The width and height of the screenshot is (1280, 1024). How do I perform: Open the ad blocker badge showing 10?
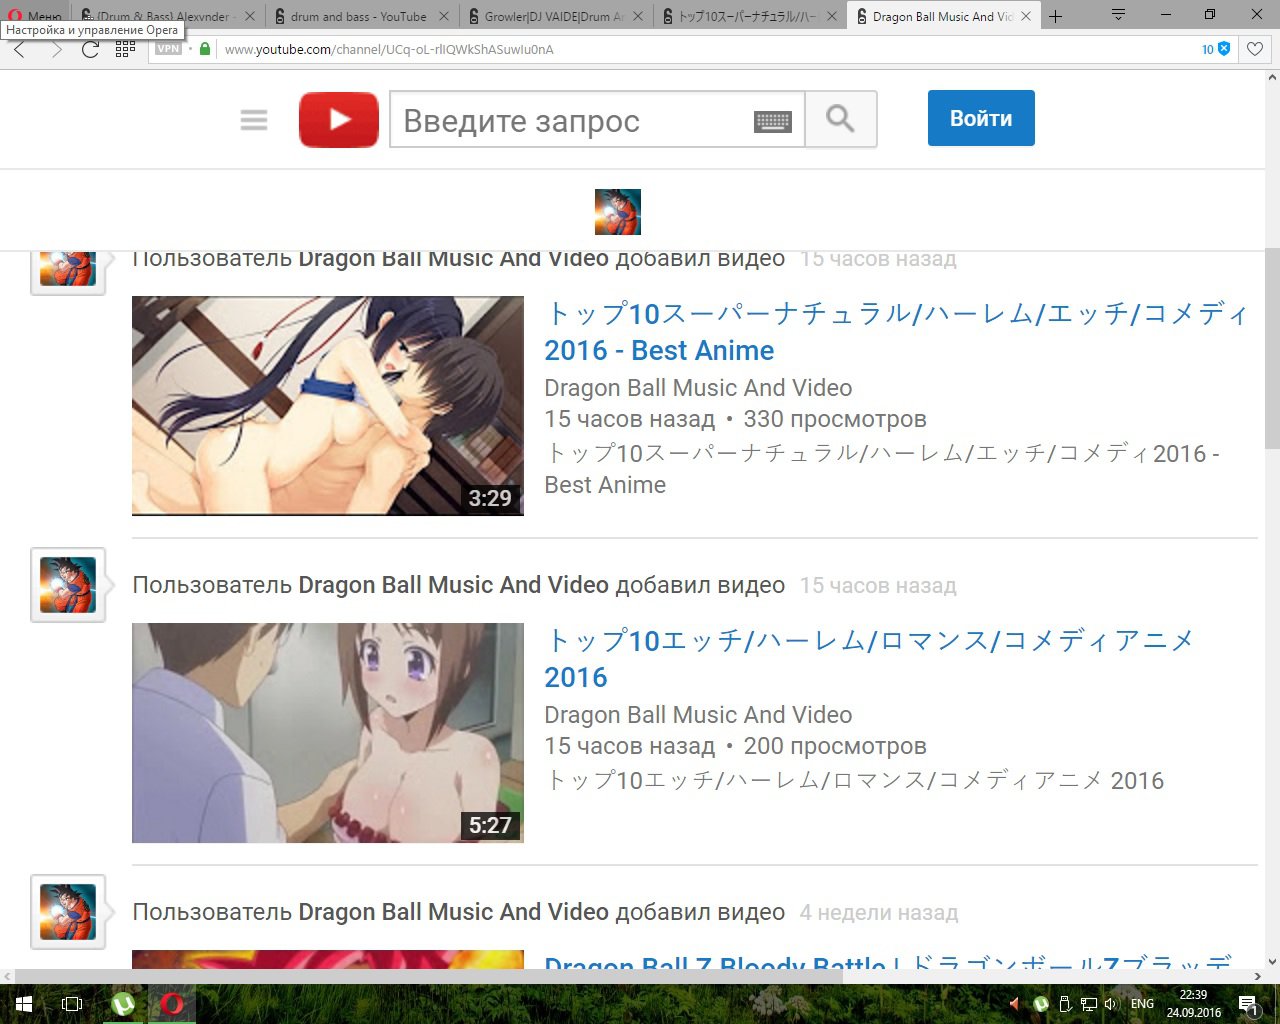1216,49
